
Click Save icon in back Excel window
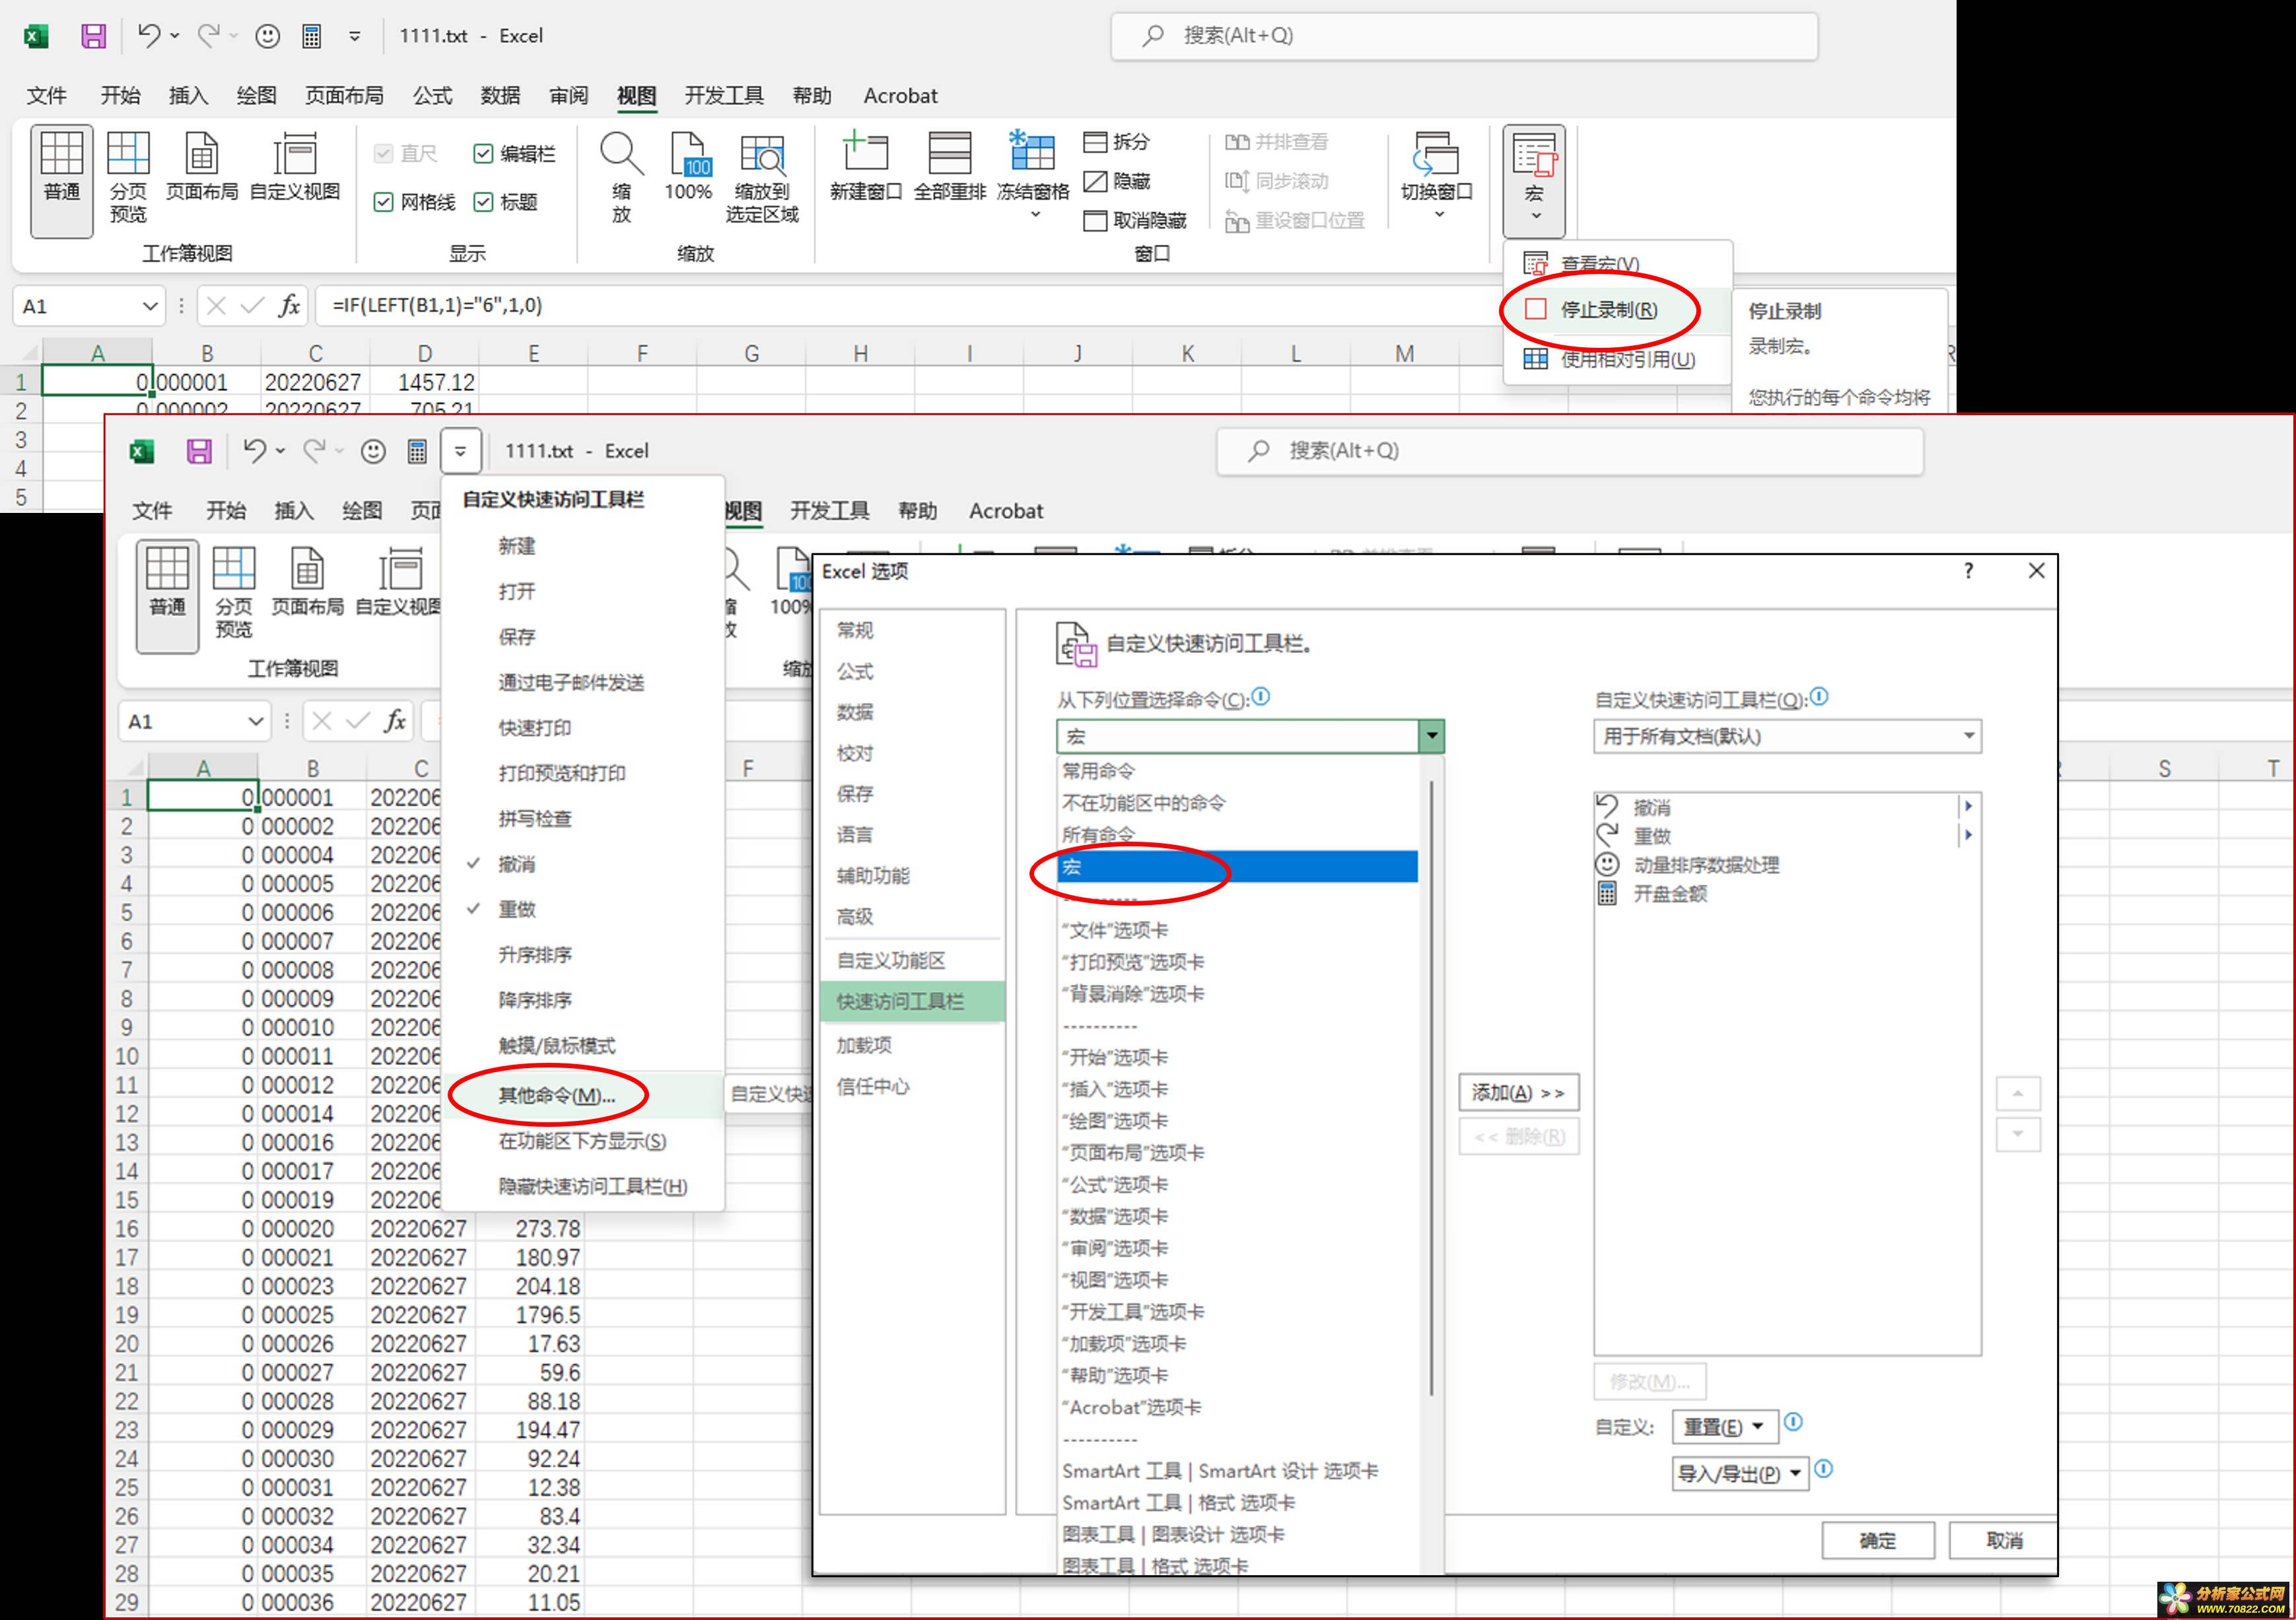[93, 36]
